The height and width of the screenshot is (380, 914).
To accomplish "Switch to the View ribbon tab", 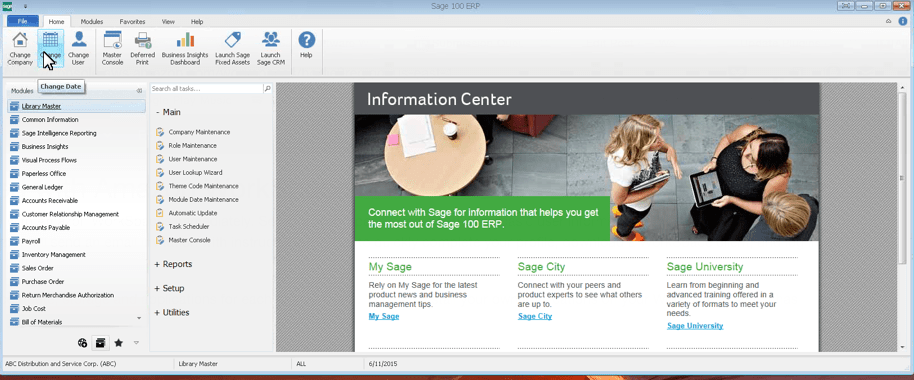I will pyautogui.click(x=168, y=22).
